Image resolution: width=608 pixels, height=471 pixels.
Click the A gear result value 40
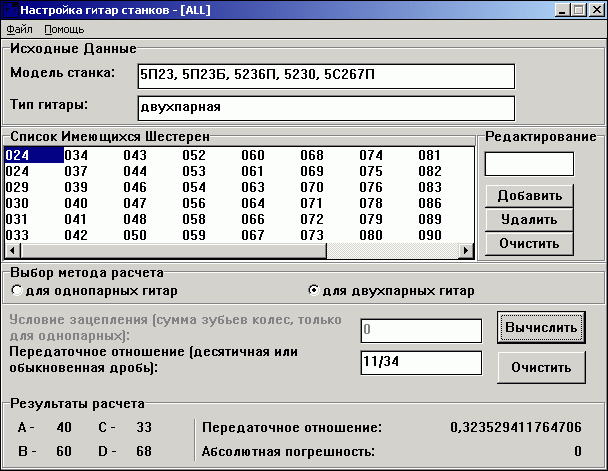(64, 427)
